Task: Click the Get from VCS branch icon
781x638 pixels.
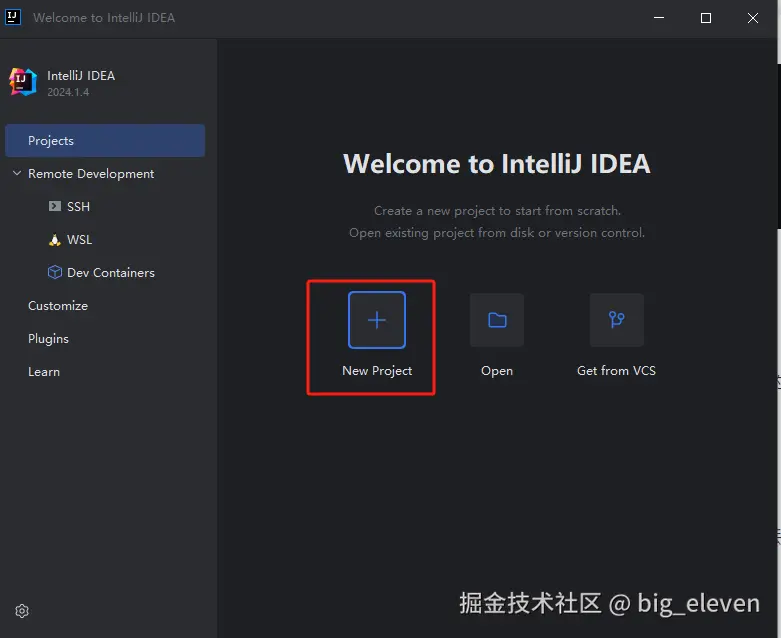Action: pyautogui.click(x=617, y=320)
